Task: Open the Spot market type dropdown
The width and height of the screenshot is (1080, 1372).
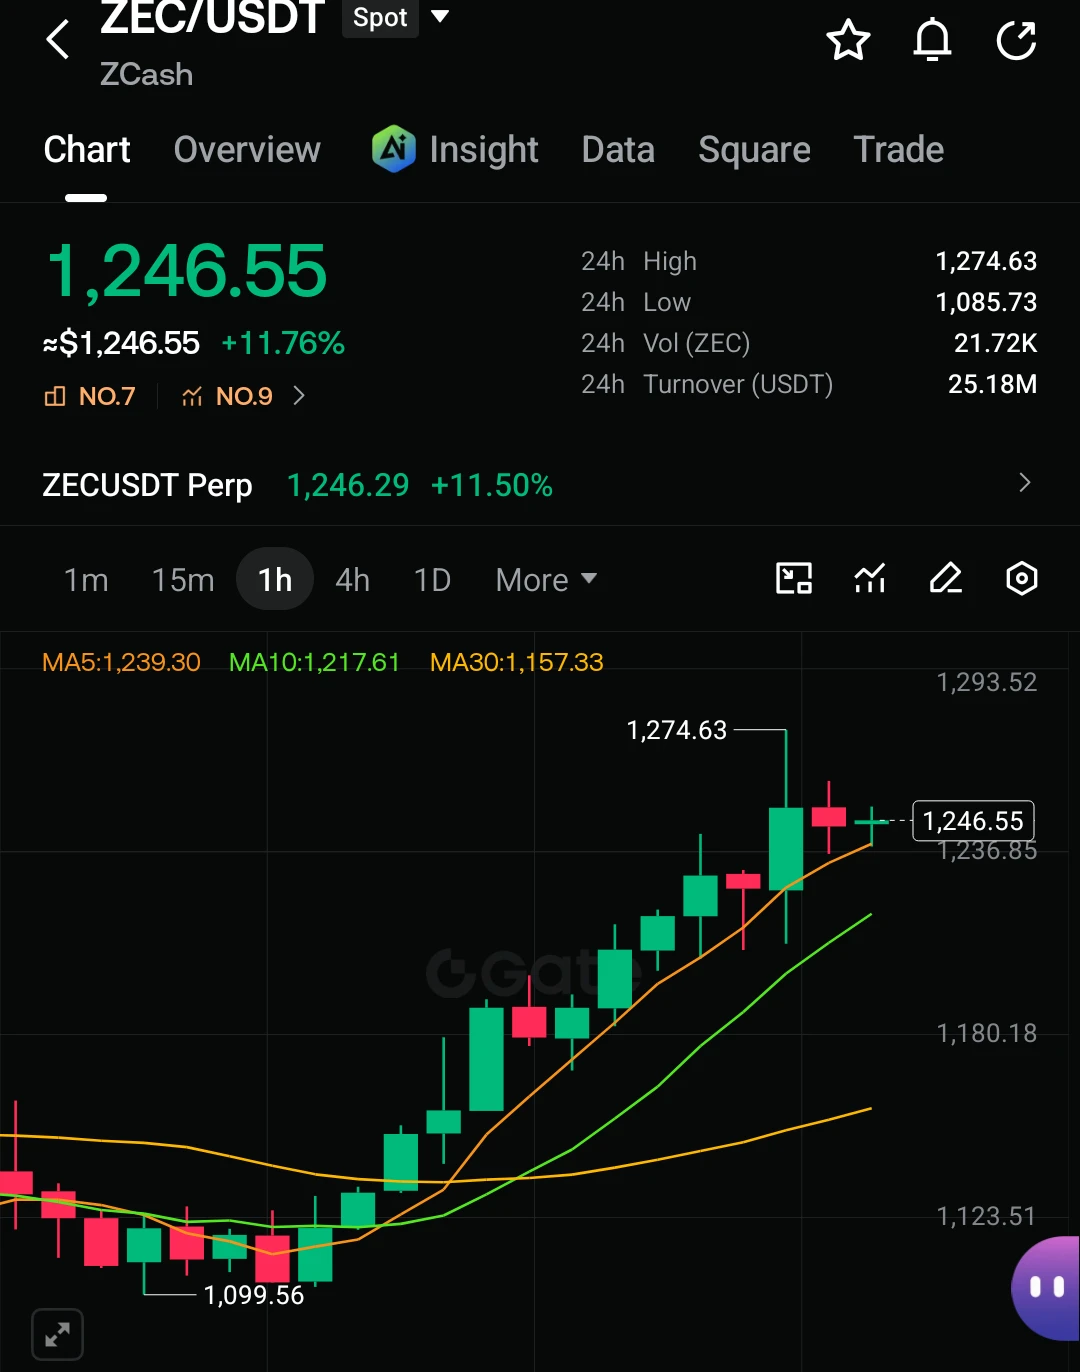Action: (x=396, y=17)
